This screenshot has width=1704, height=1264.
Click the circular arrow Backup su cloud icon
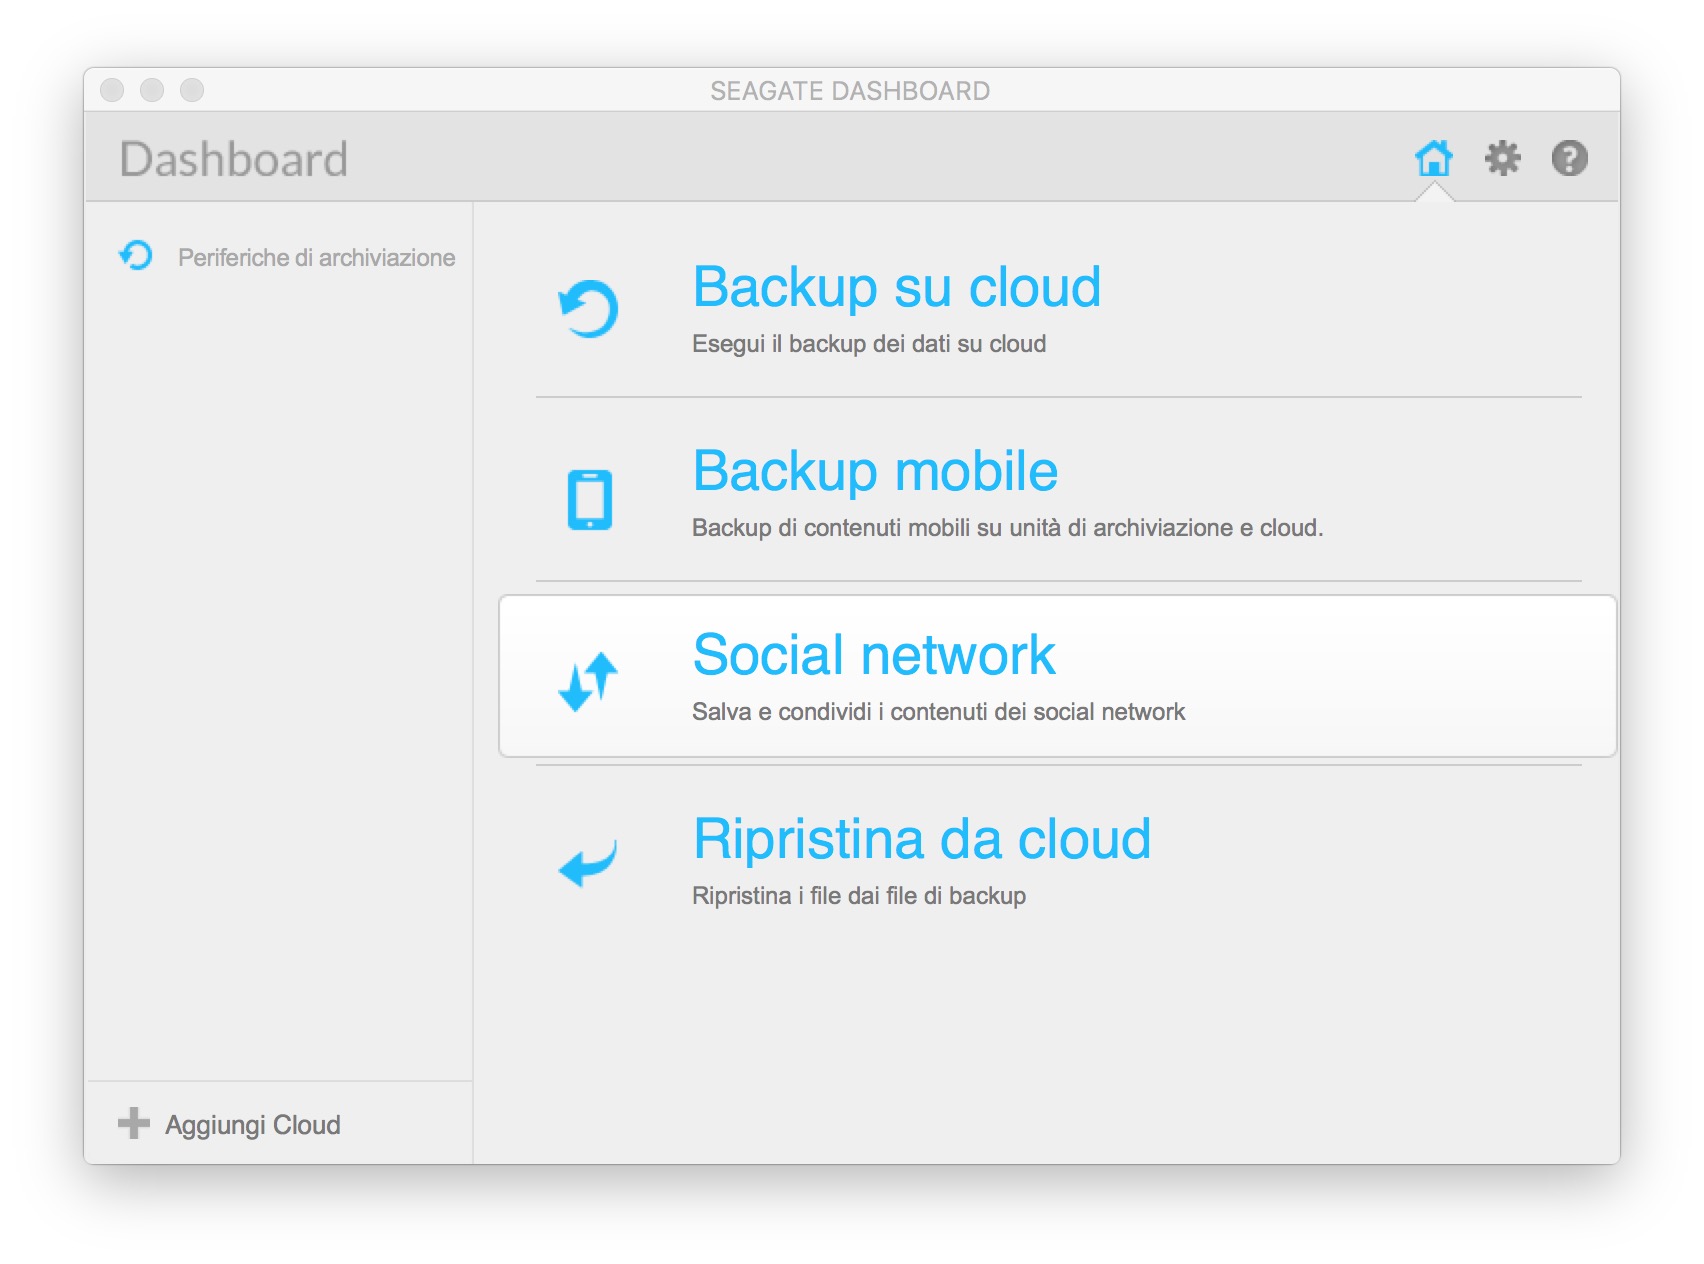pyautogui.click(x=588, y=308)
